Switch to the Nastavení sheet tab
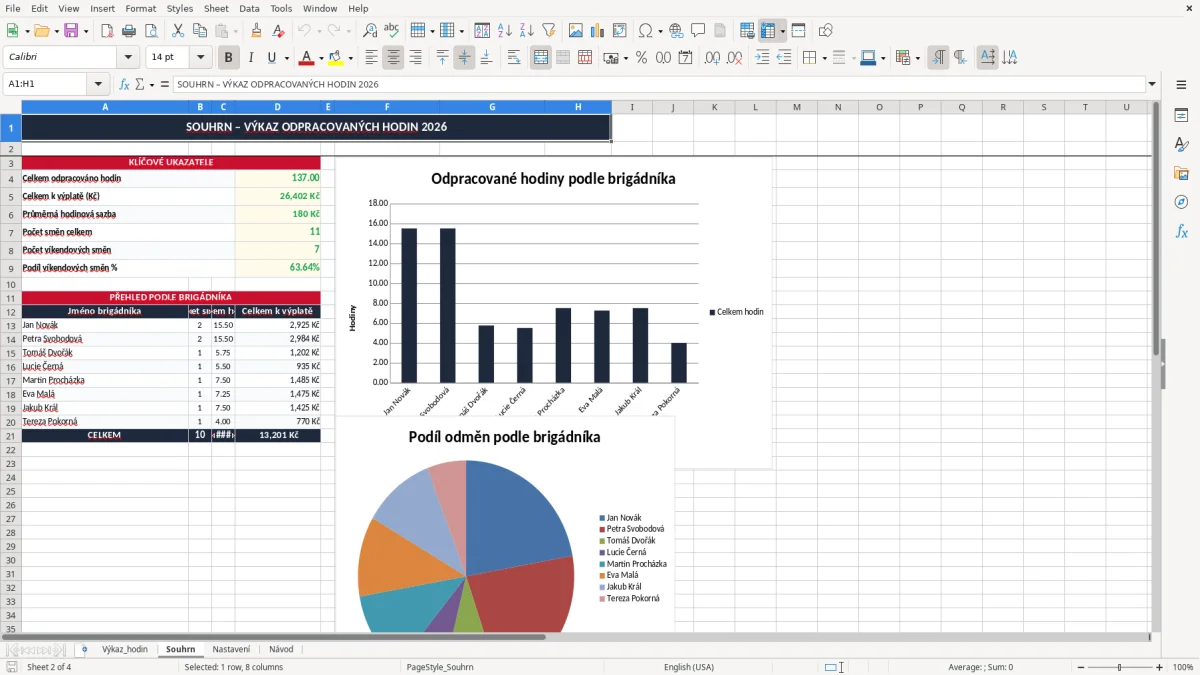Screen dimensions: 1200x675 coord(232,649)
